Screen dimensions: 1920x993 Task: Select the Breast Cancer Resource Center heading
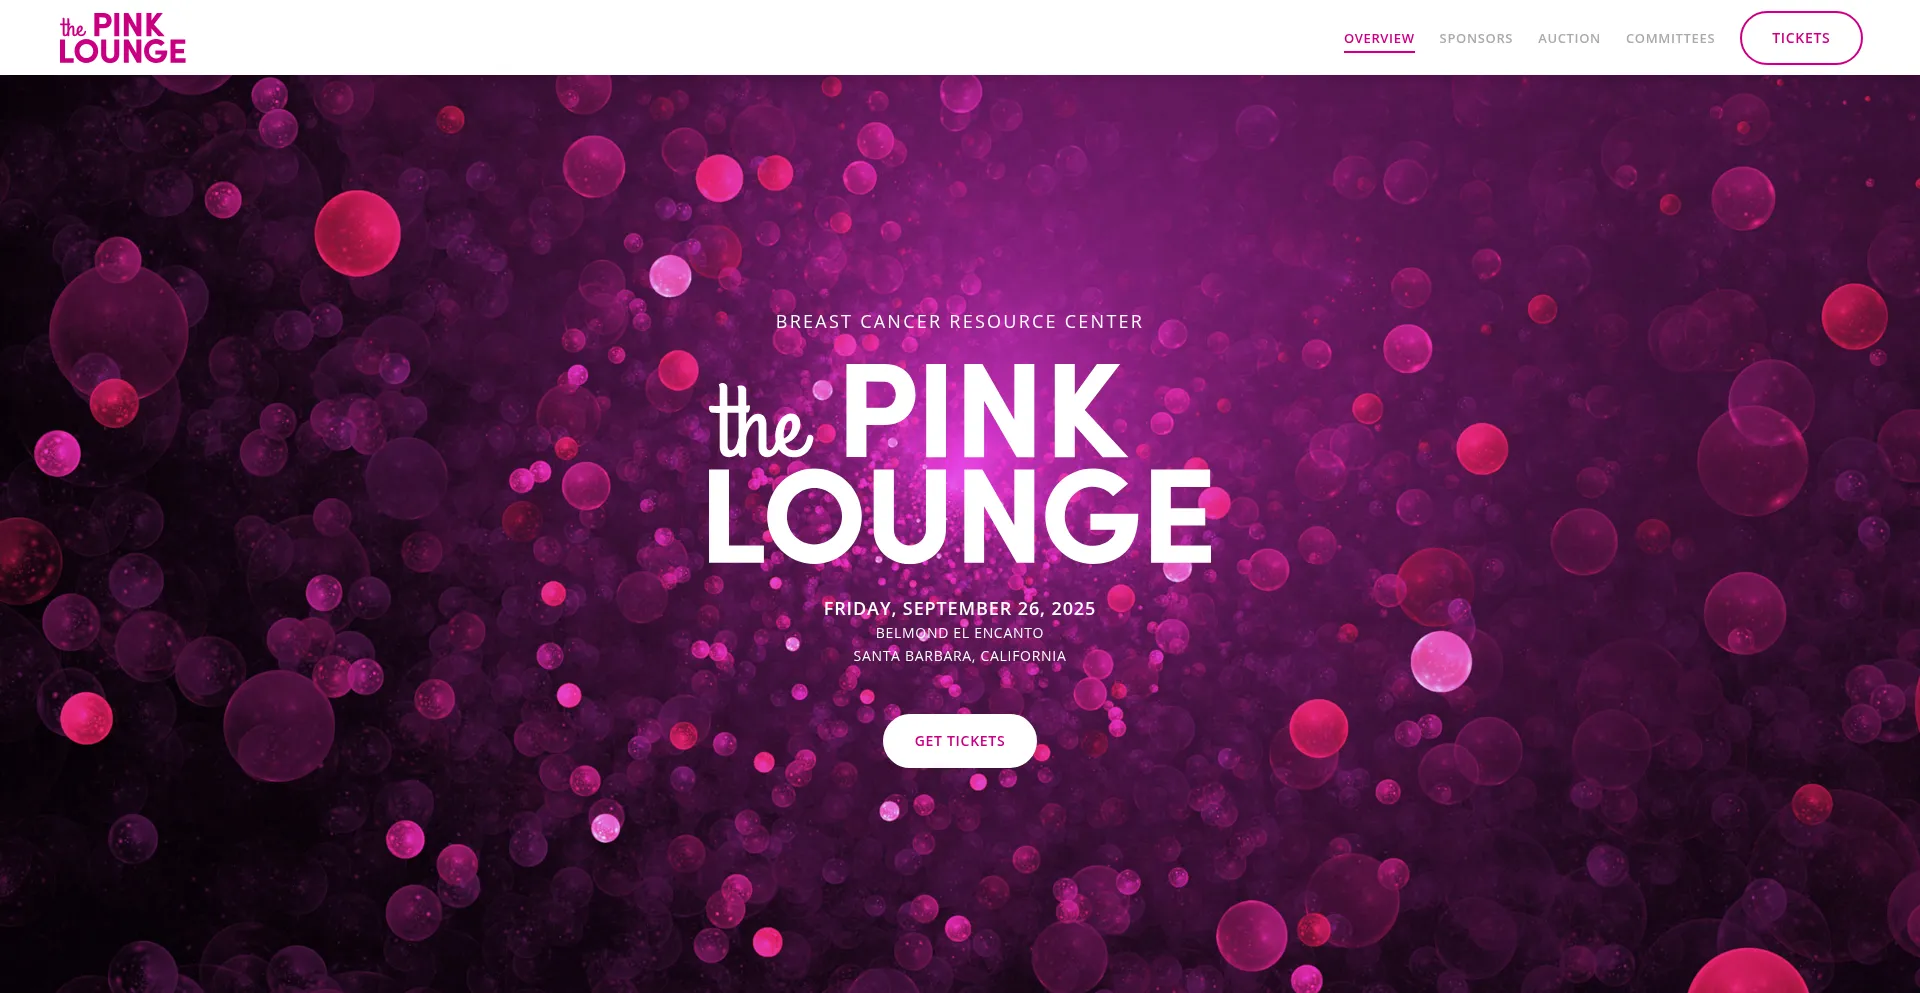click(x=960, y=322)
